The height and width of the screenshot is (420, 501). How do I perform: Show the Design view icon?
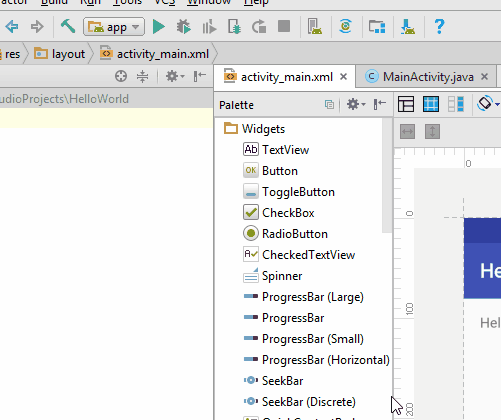(x=406, y=104)
